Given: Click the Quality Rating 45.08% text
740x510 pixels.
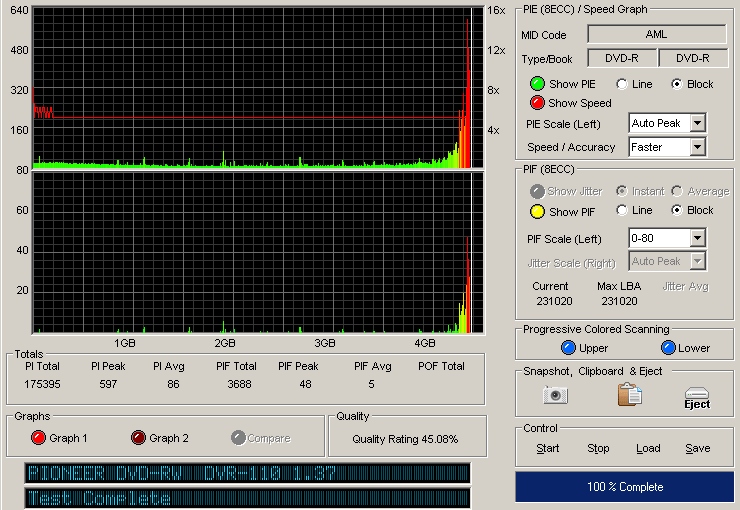Looking at the screenshot, I should click(405, 439).
